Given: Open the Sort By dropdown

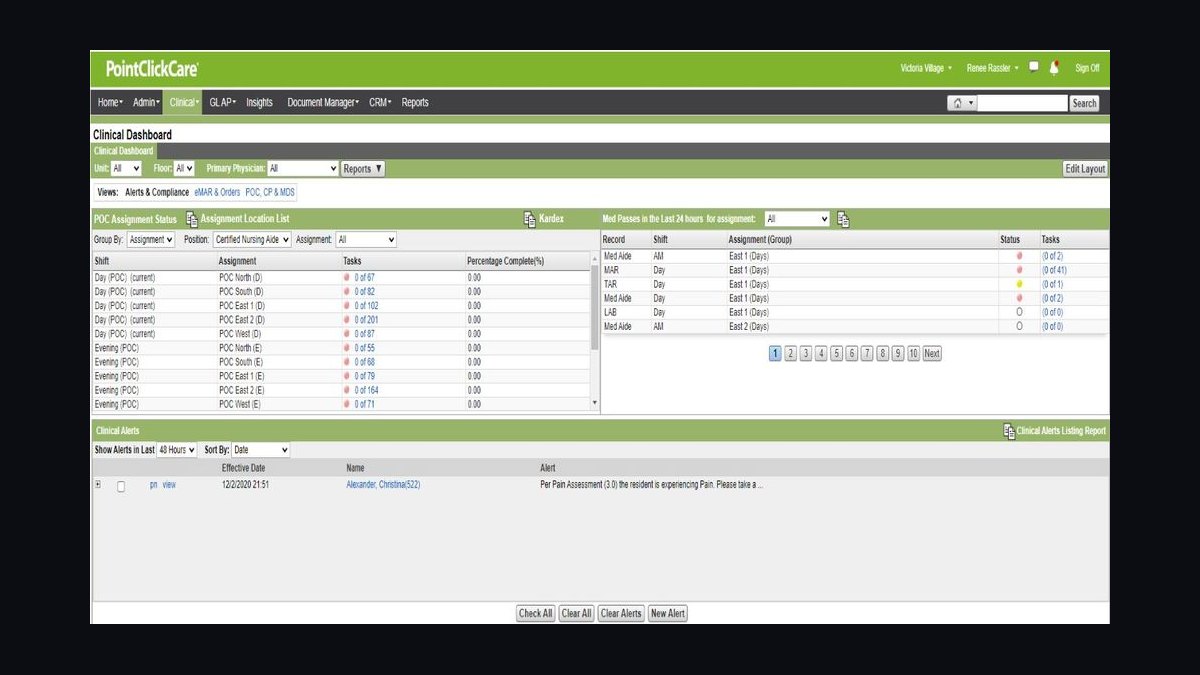Looking at the screenshot, I should (x=260, y=451).
